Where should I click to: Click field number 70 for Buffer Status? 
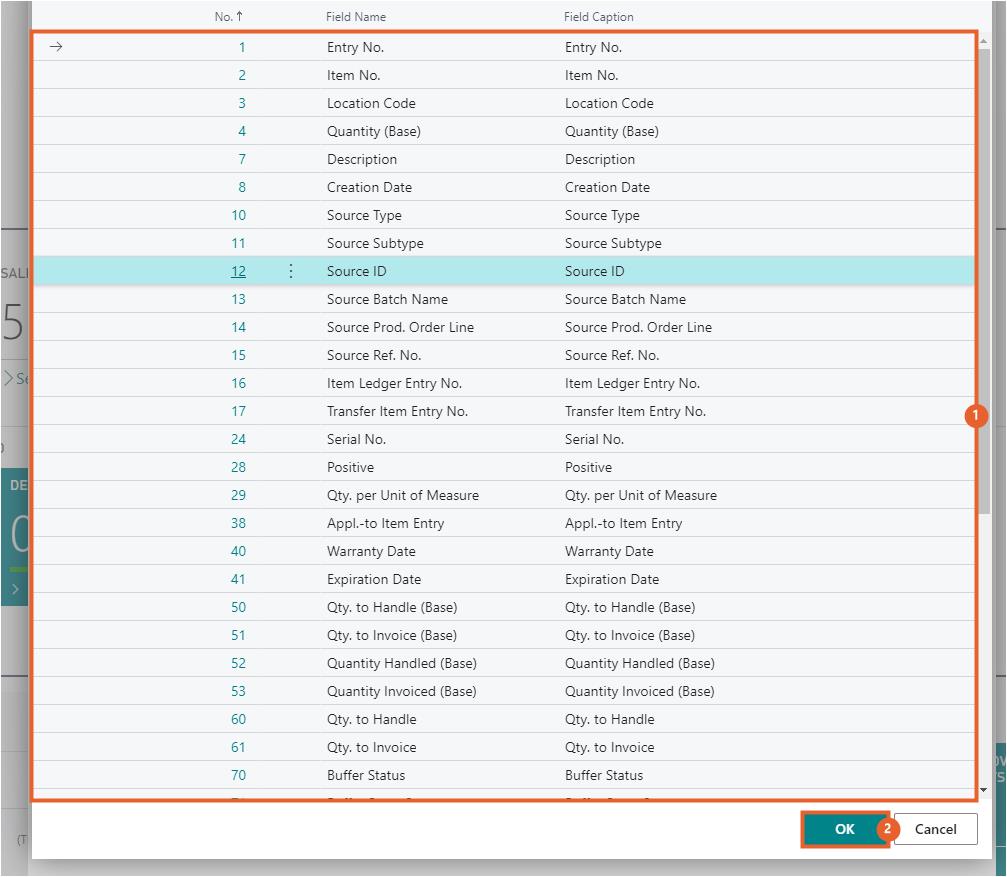[x=238, y=775]
